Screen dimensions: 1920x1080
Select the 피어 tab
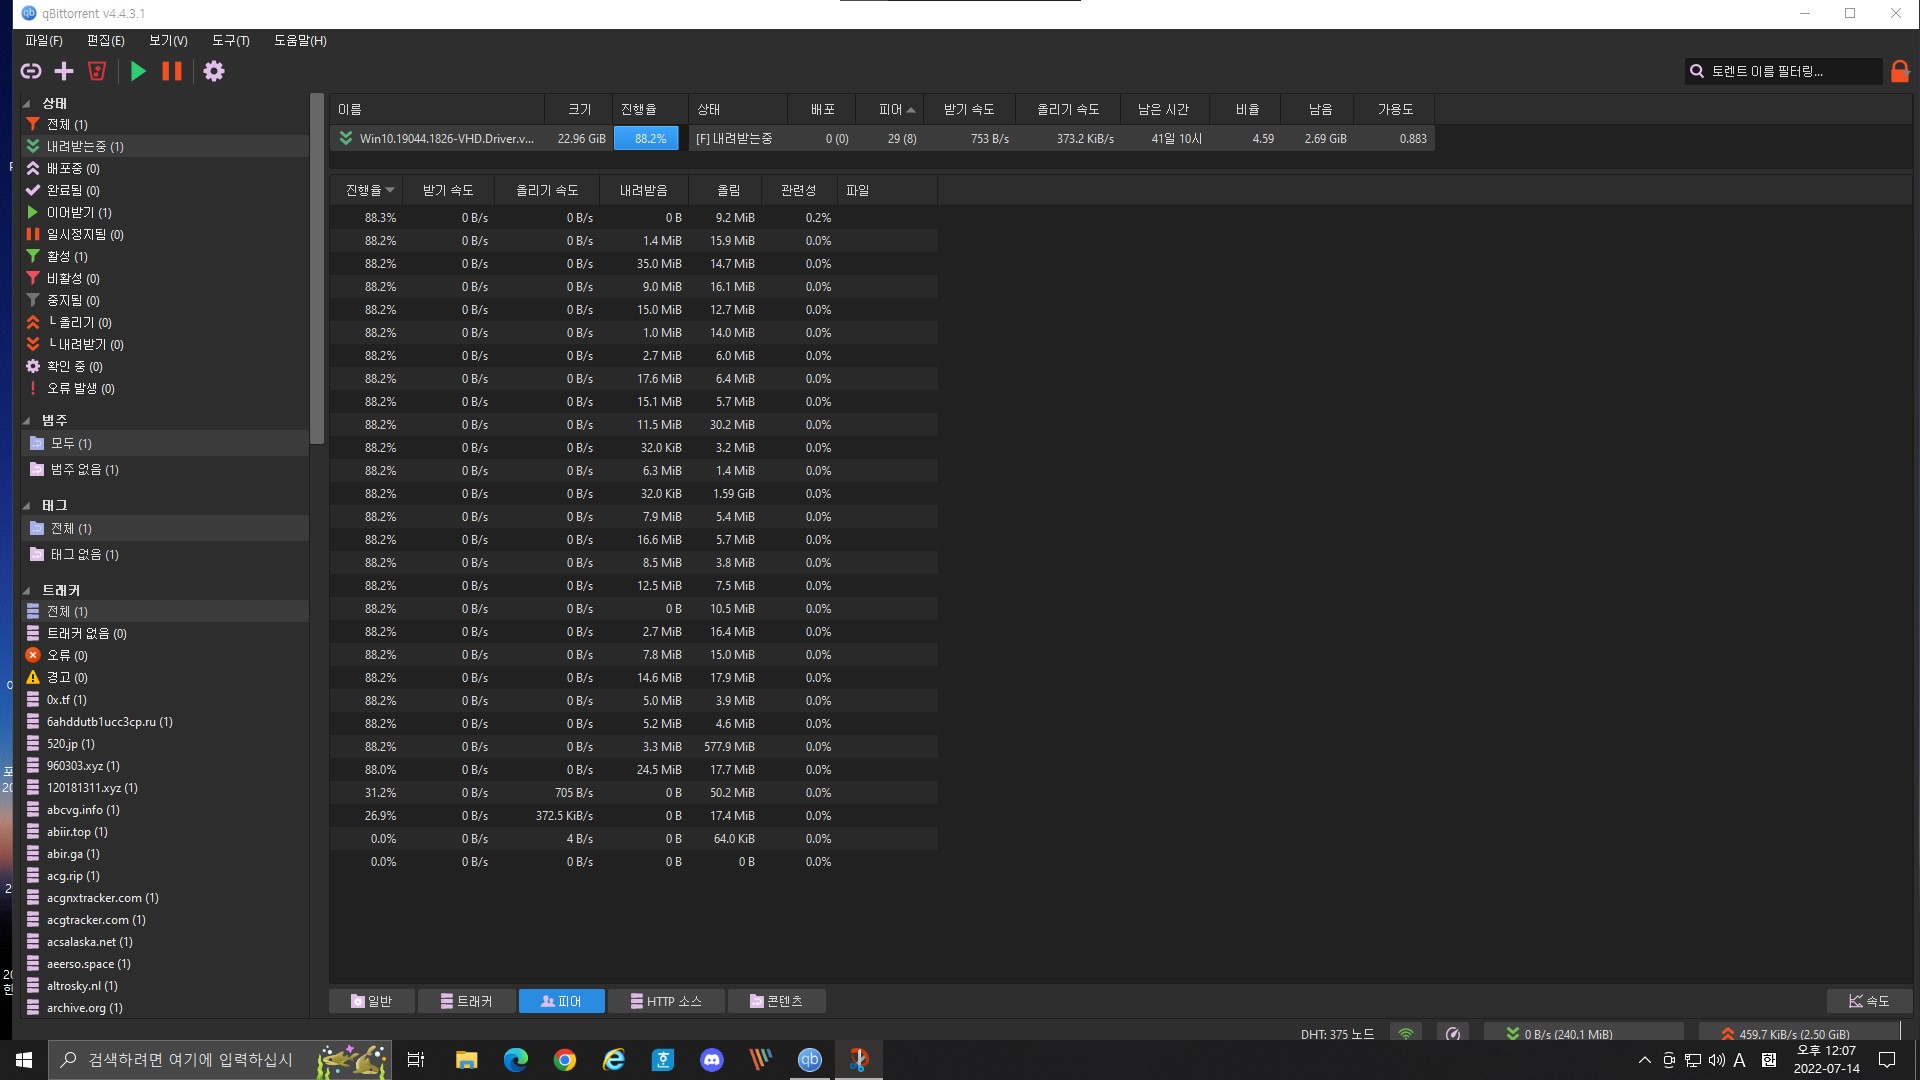tap(561, 1001)
